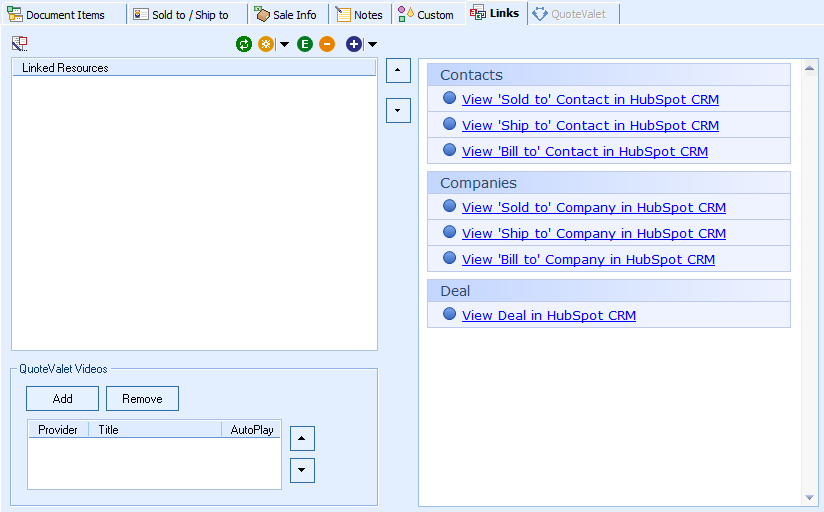This screenshot has width=824, height=512.
Task: Click the Companies section header
Action: coord(609,183)
